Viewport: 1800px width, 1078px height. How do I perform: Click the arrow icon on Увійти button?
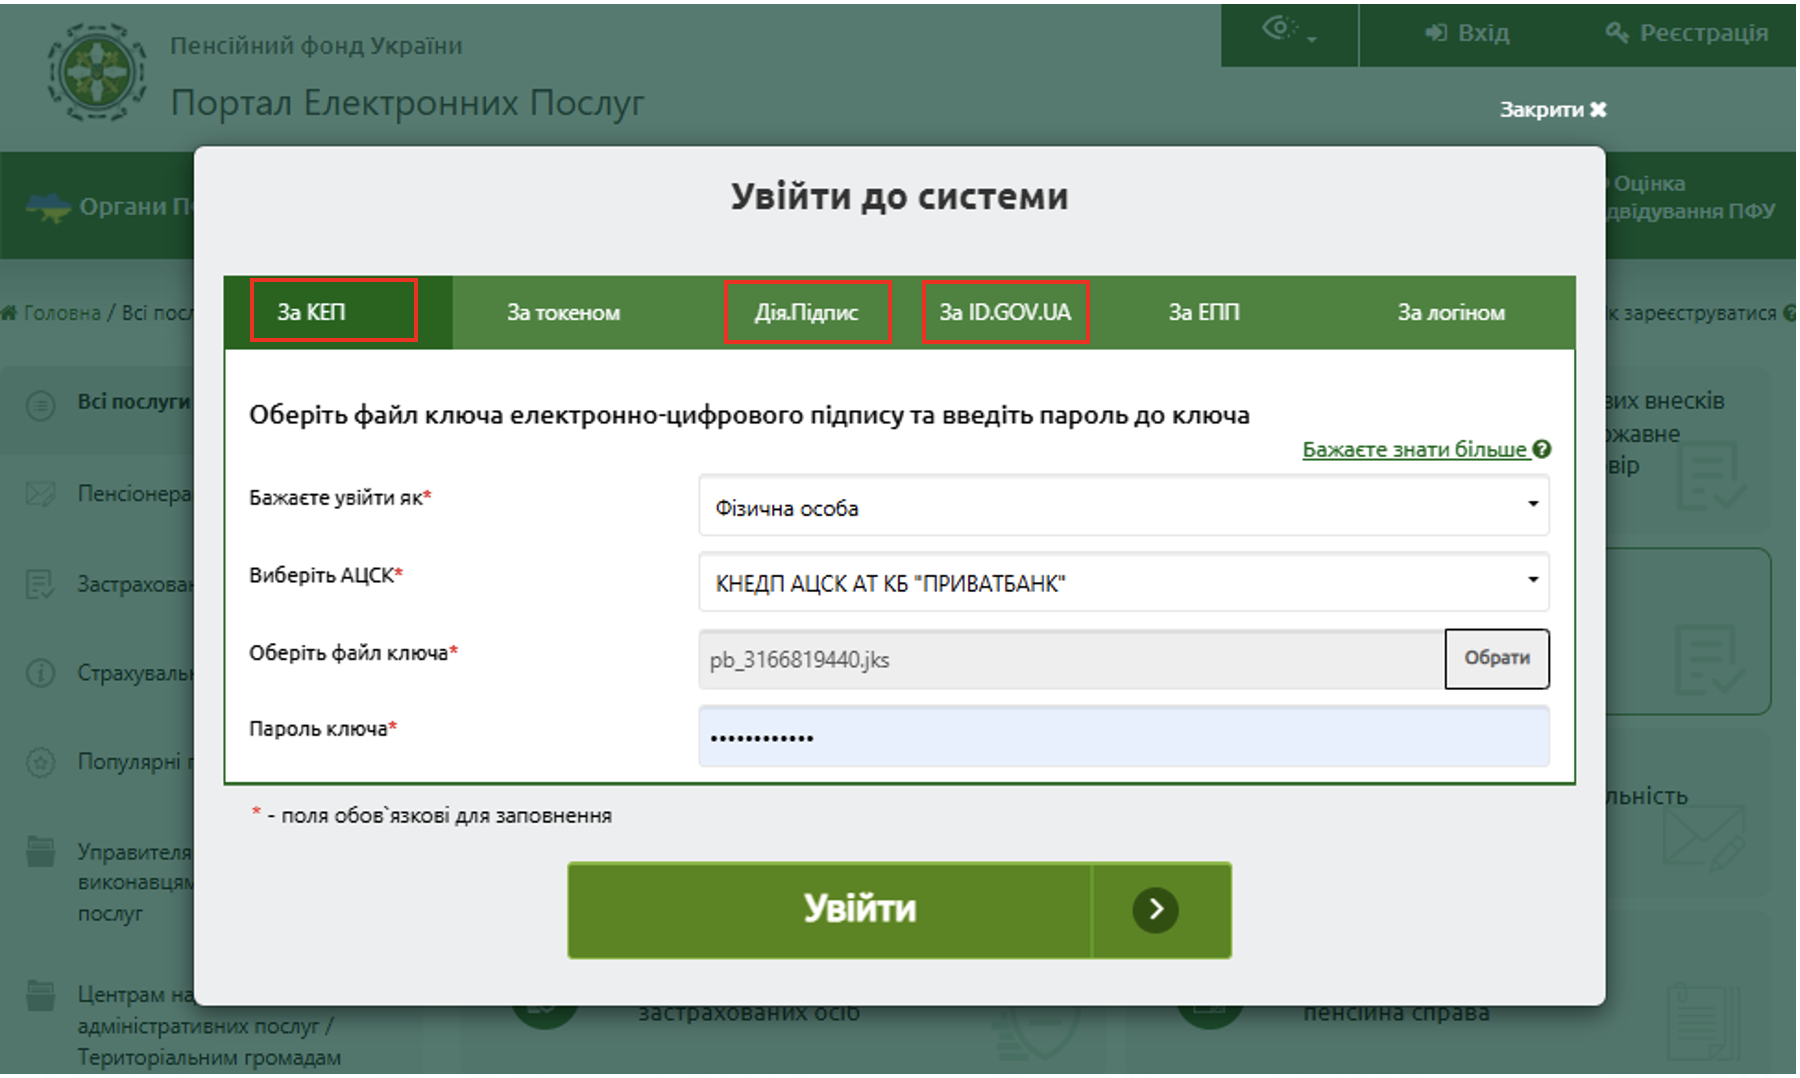coord(1155,909)
